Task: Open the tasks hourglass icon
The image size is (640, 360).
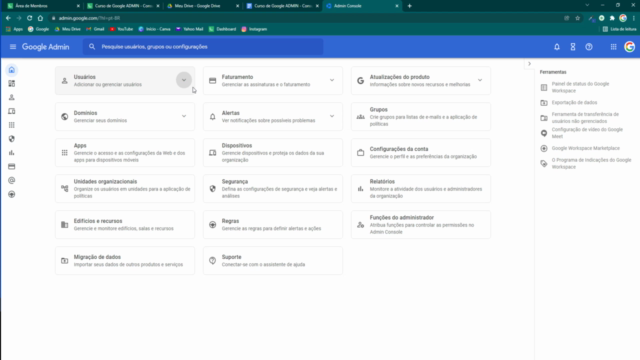Action: coord(573,47)
